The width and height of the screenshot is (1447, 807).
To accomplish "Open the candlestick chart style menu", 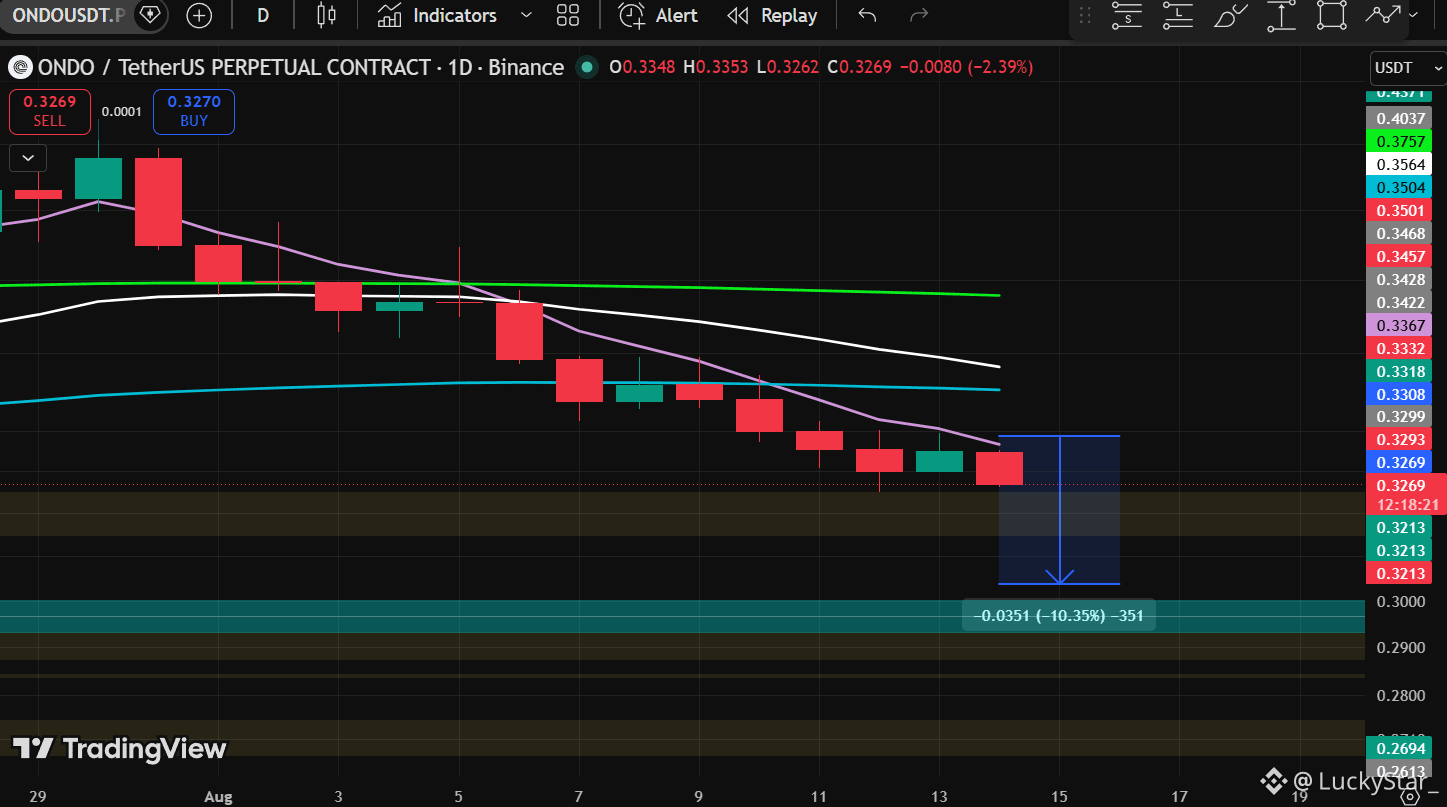I will pyautogui.click(x=325, y=15).
